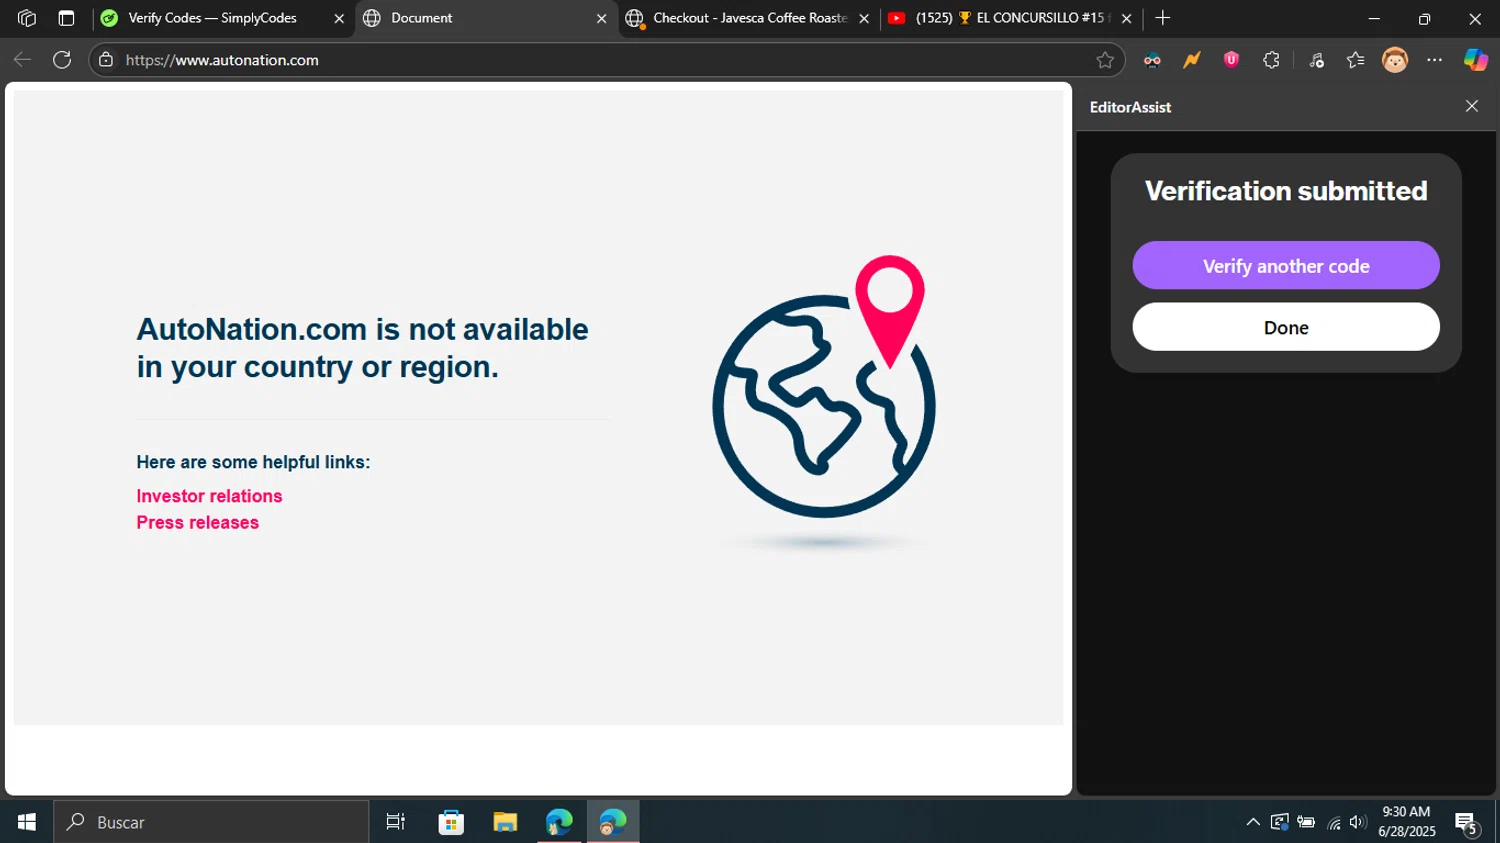Click the autonation.com address bar

(x=605, y=60)
